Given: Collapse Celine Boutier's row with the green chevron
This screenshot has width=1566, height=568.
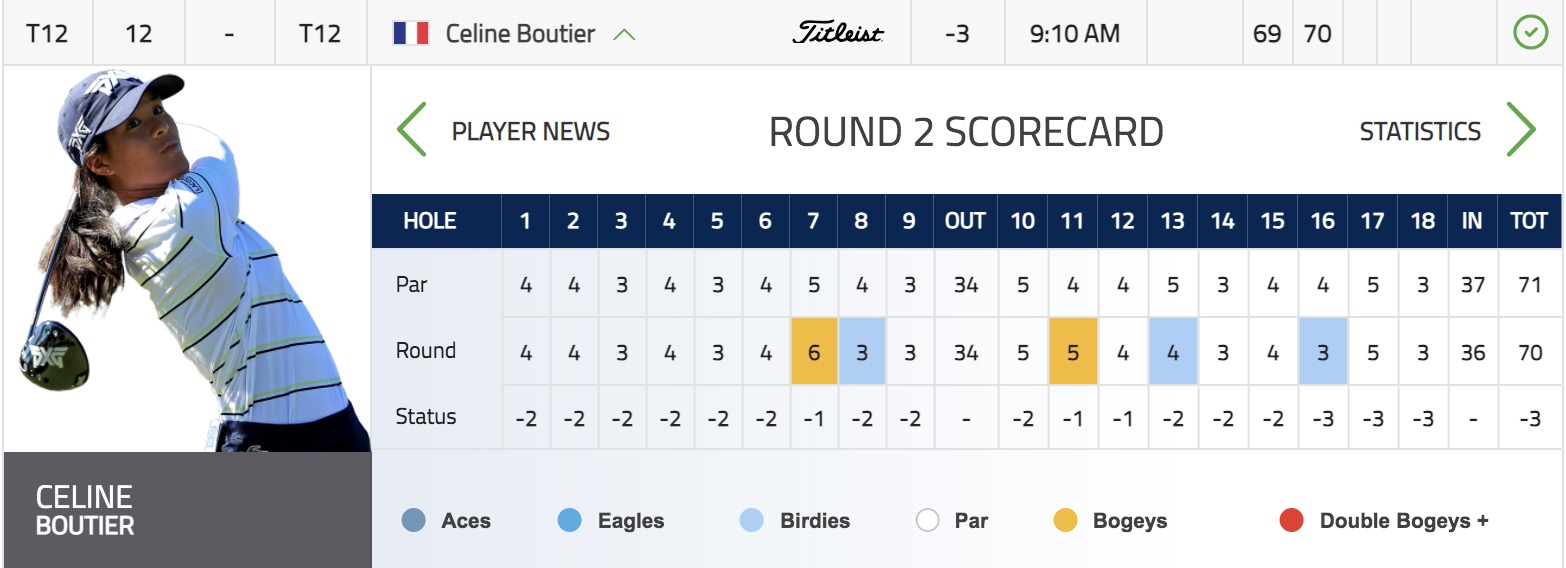Looking at the screenshot, I should [624, 34].
